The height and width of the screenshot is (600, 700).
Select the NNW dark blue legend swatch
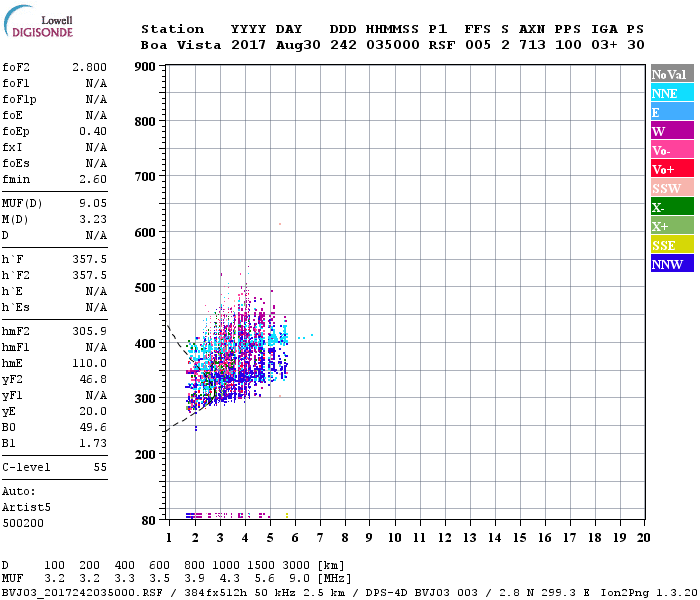pyautogui.click(x=672, y=263)
